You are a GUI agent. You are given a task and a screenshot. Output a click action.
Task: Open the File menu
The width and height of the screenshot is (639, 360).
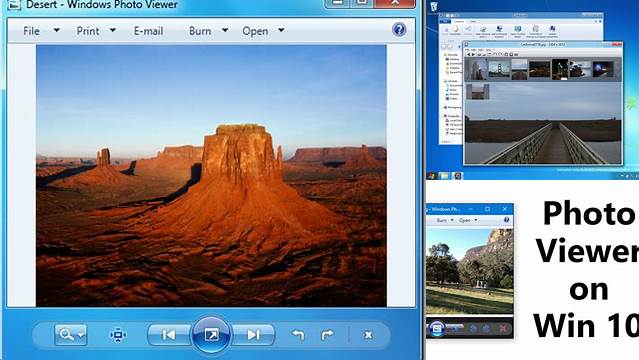[x=31, y=31]
